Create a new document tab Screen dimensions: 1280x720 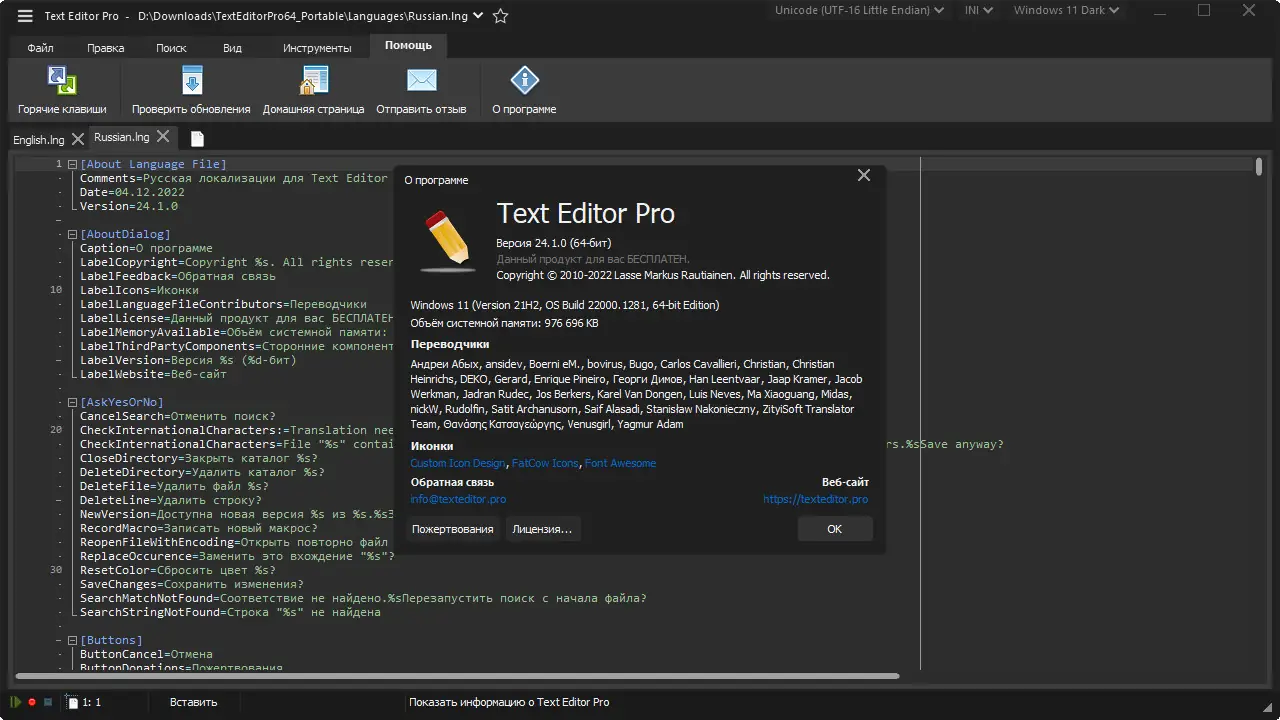(197, 139)
